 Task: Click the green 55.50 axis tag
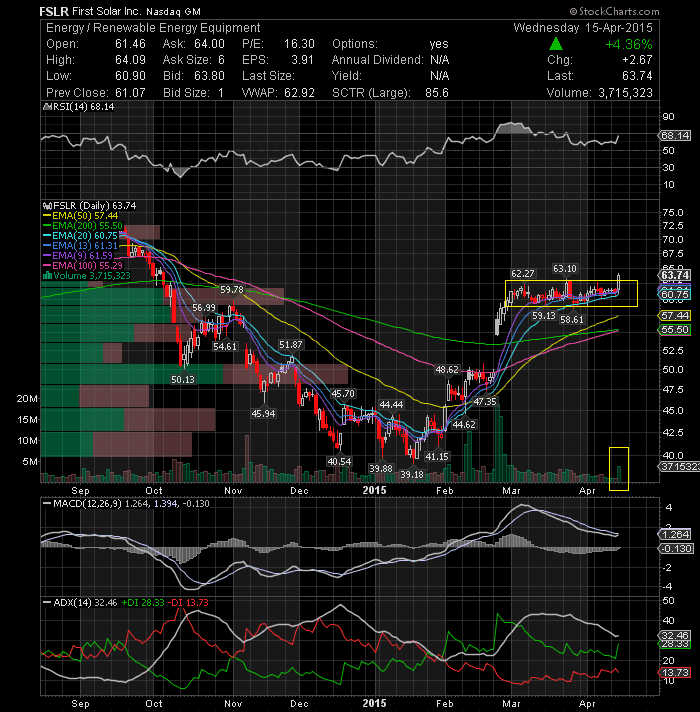click(x=675, y=330)
